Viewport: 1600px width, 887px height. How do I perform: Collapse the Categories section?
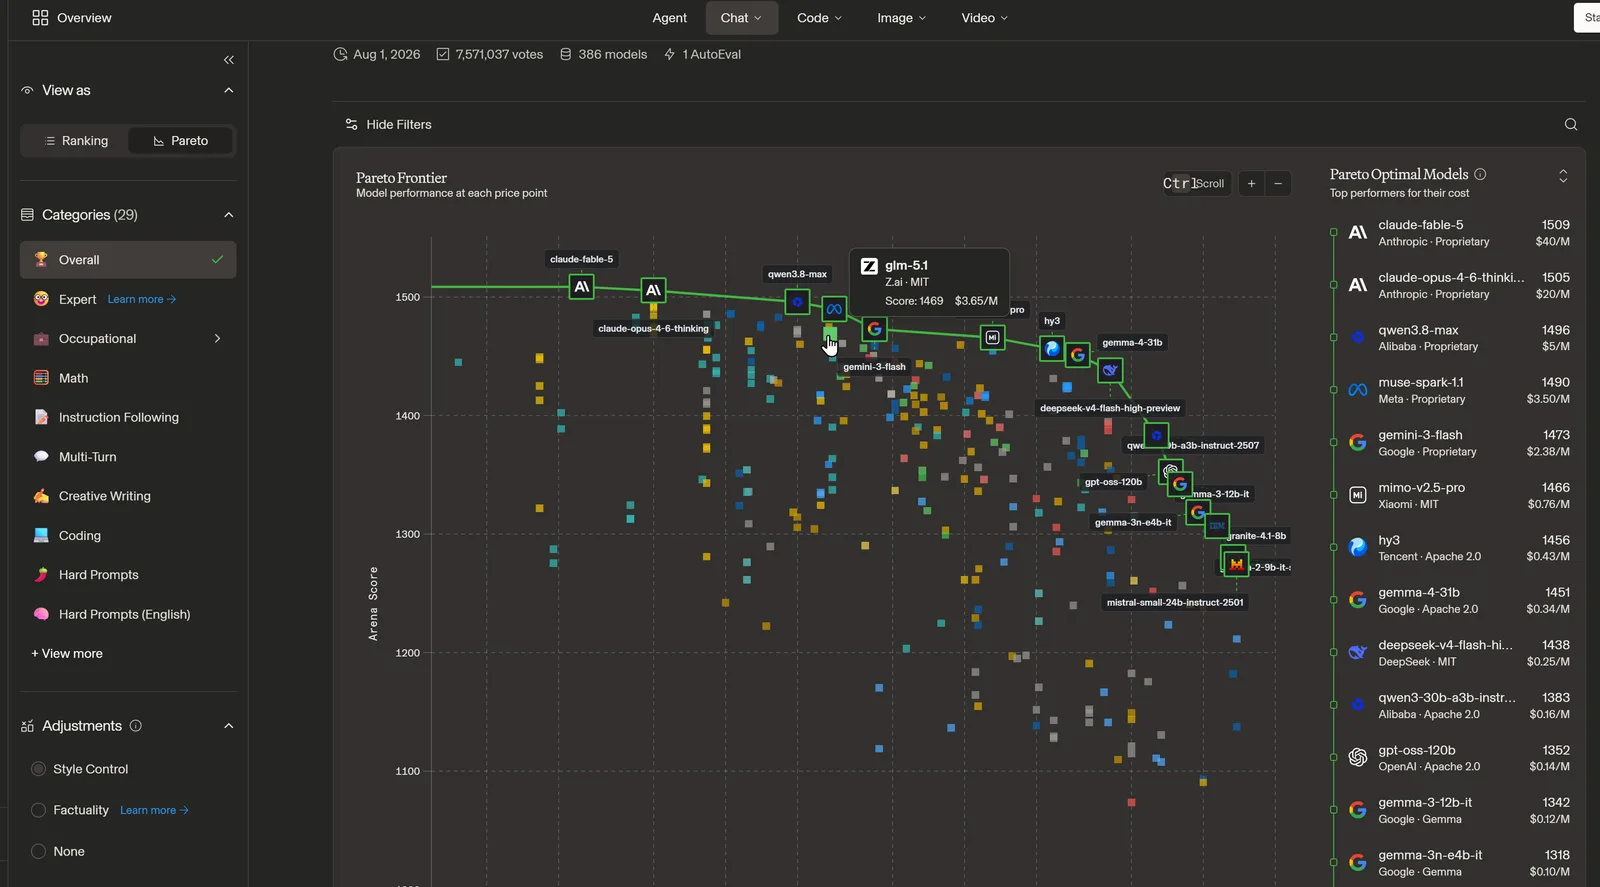tap(229, 215)
